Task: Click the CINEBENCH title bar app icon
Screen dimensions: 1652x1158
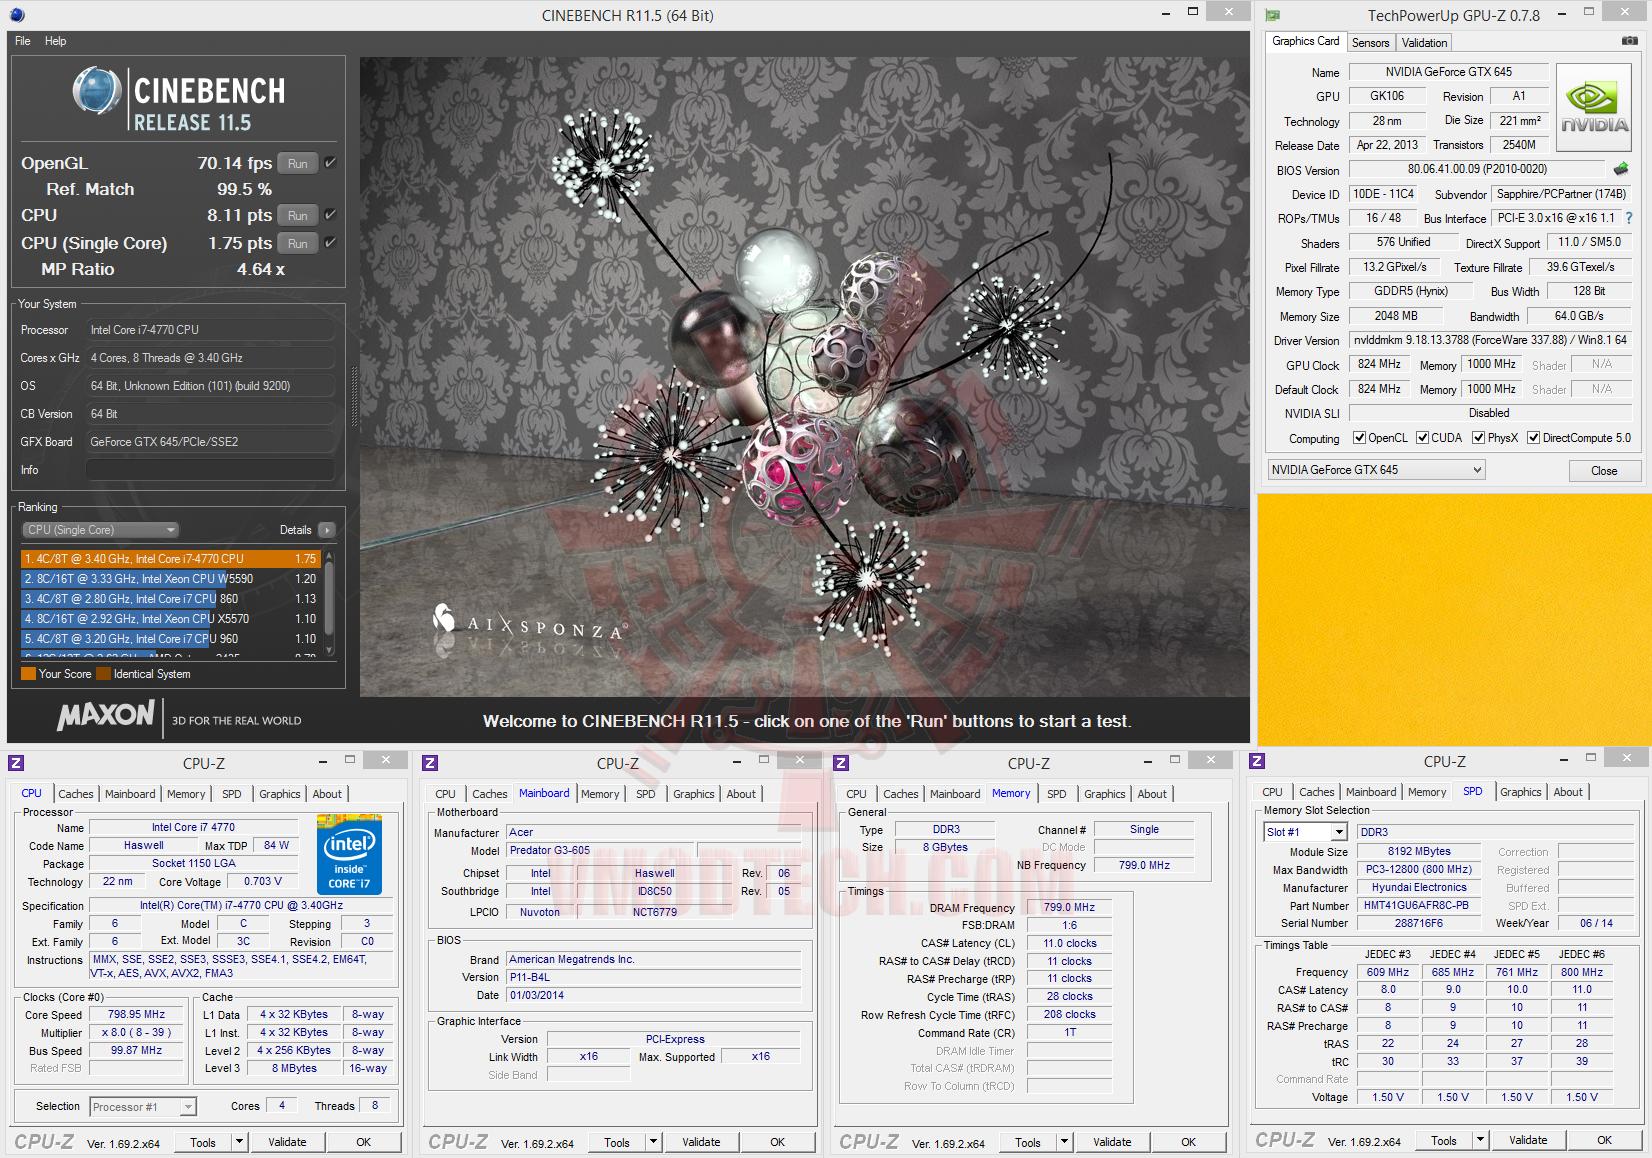Action: click(17, 15)
